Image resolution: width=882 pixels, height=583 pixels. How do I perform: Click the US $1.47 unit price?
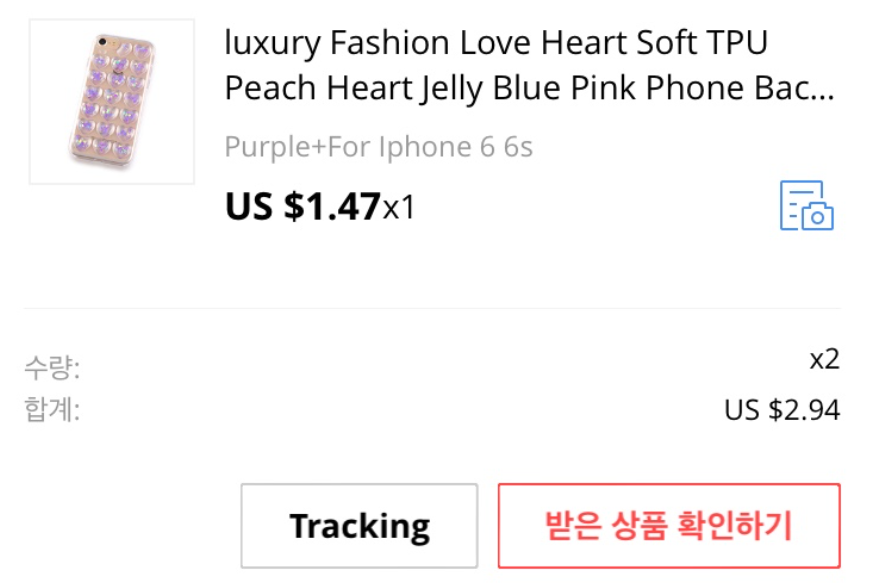[x=303, y=206]
